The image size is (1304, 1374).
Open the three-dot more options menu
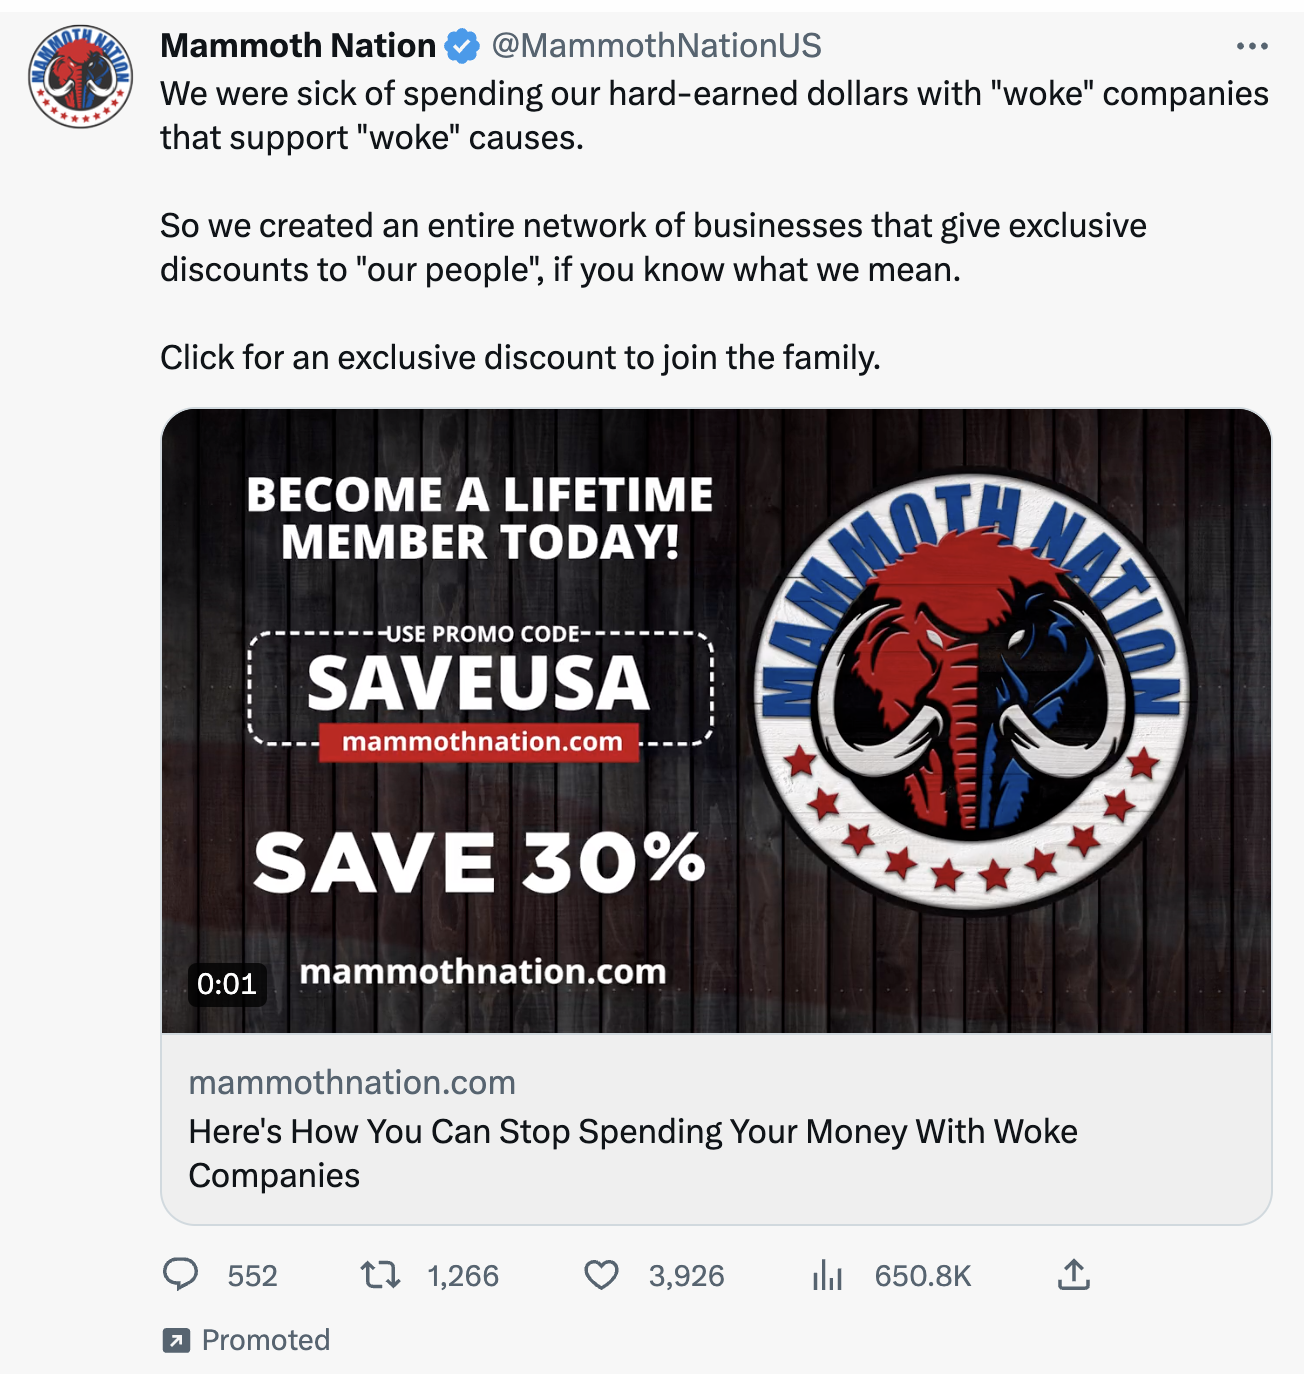[1252, 46]
